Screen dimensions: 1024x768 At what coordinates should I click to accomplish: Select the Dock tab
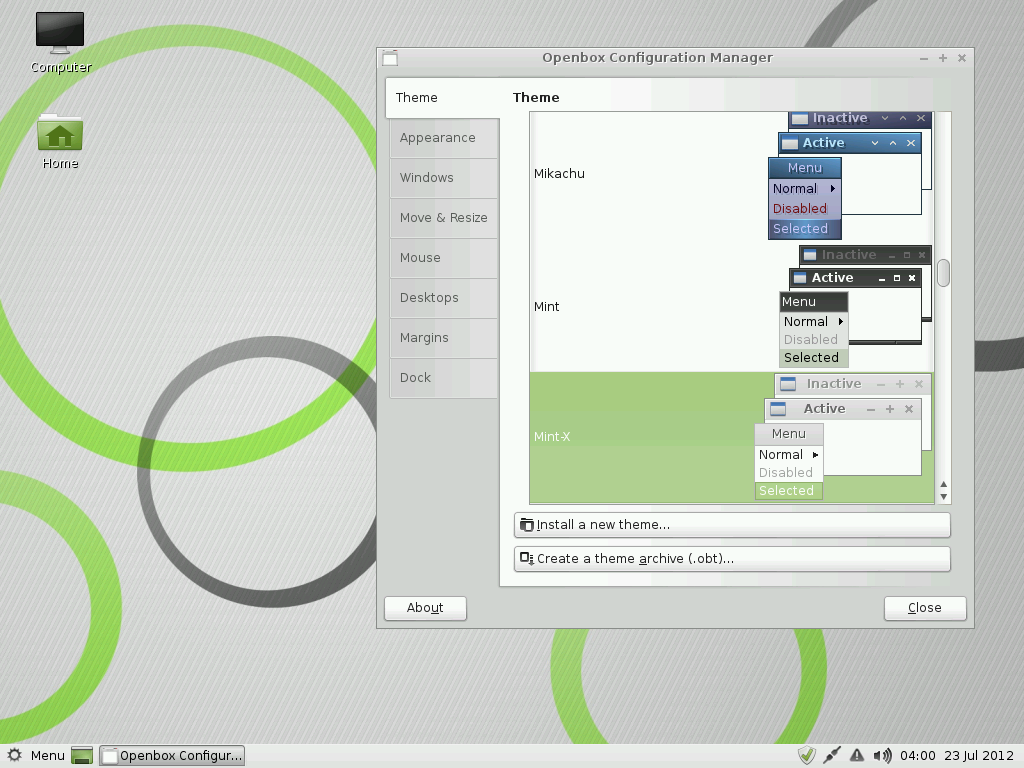pyautogui.click(x=444, y=377)
